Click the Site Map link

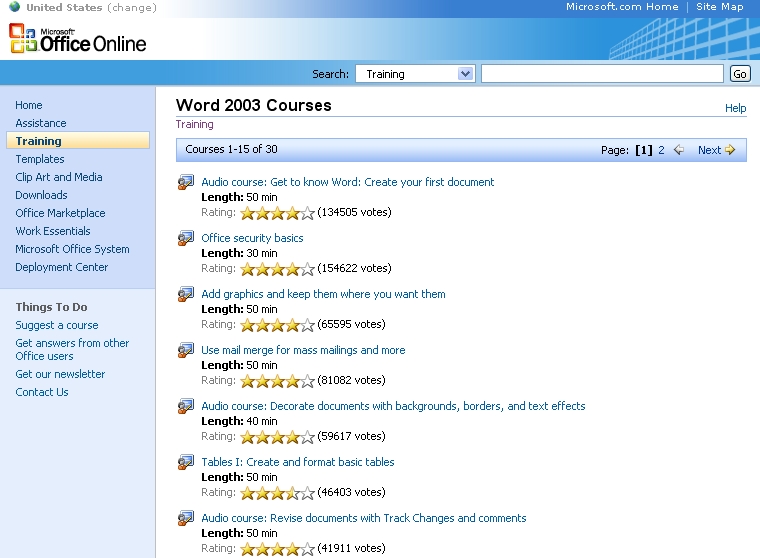[720, 7]
